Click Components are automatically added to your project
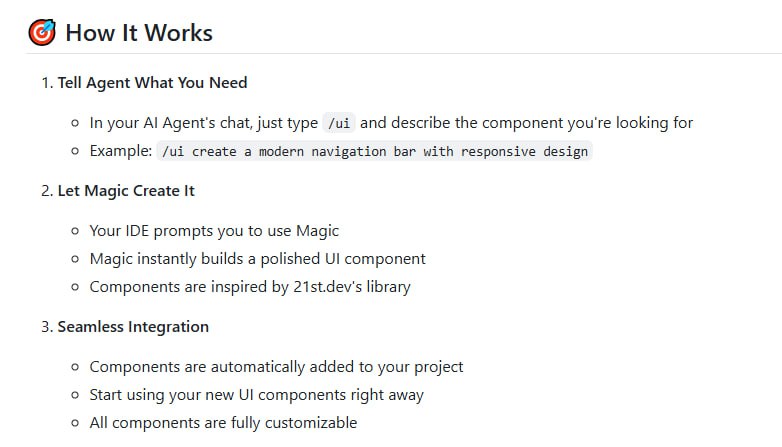This screenshot has width=782, height=447. tap(276, 367)
